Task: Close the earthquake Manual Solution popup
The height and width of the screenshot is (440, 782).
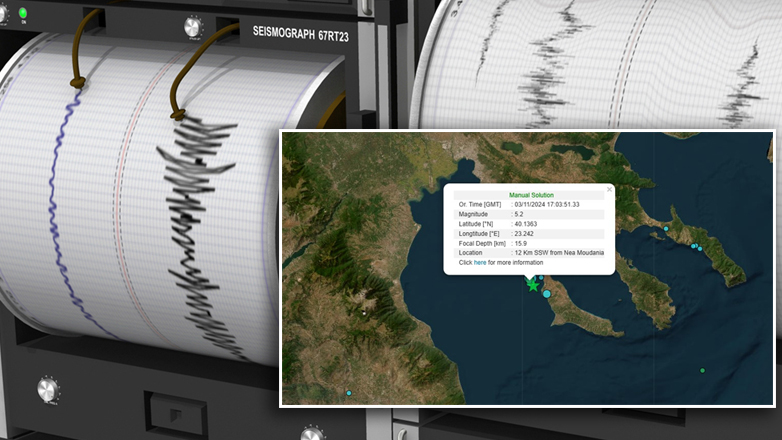Action: click(609, 188)
